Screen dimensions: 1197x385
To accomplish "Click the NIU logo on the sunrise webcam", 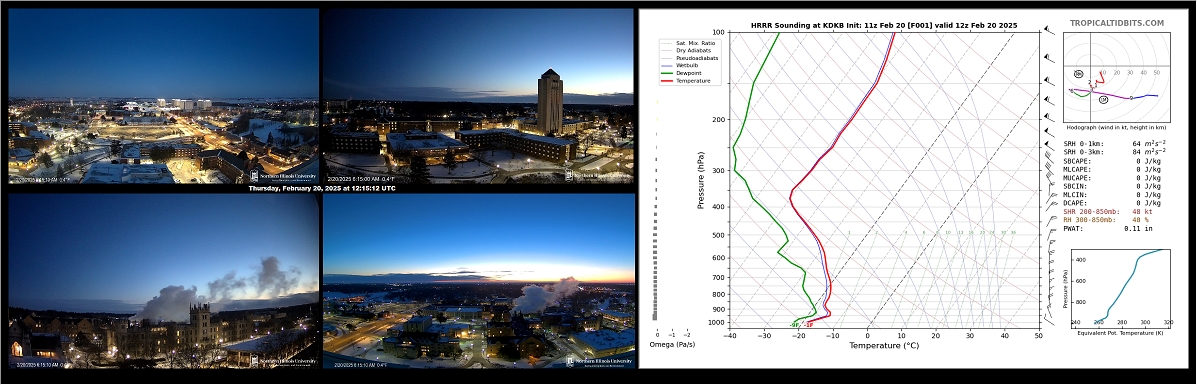I will [599, 361].
